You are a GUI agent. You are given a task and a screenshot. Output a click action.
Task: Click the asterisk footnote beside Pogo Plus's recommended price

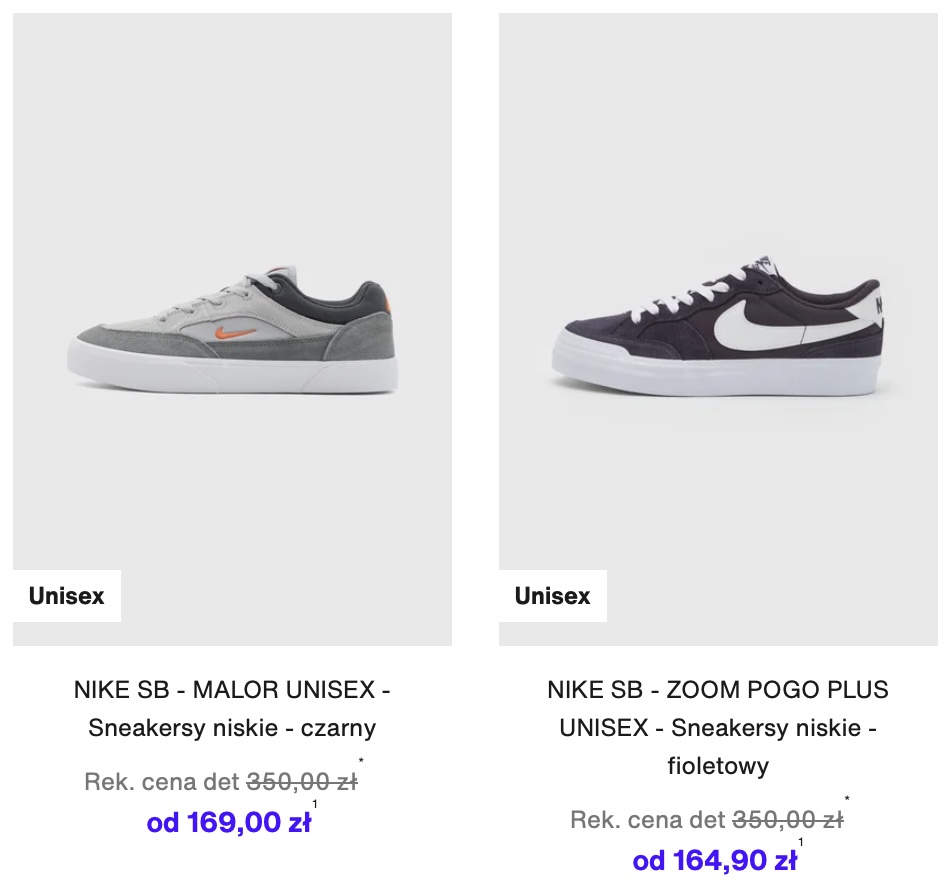[847, 799]
